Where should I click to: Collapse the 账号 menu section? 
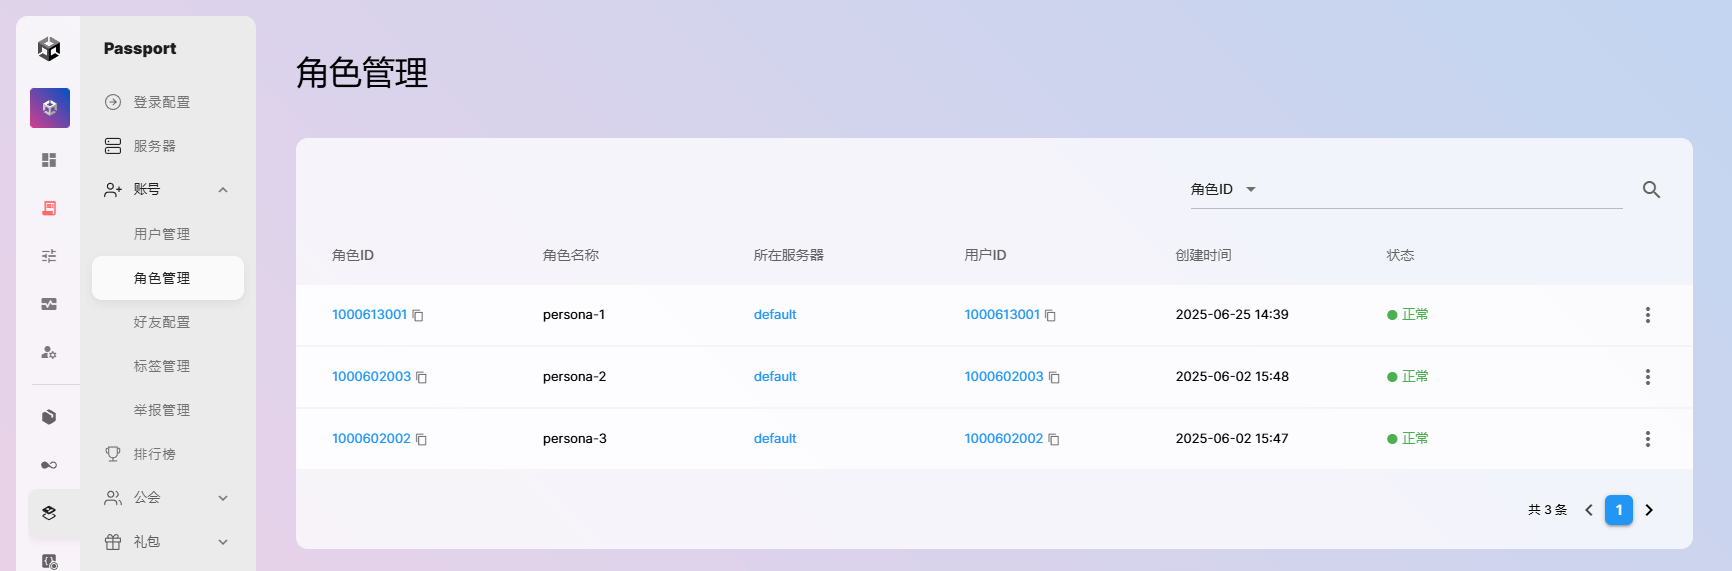pos(223,190)
